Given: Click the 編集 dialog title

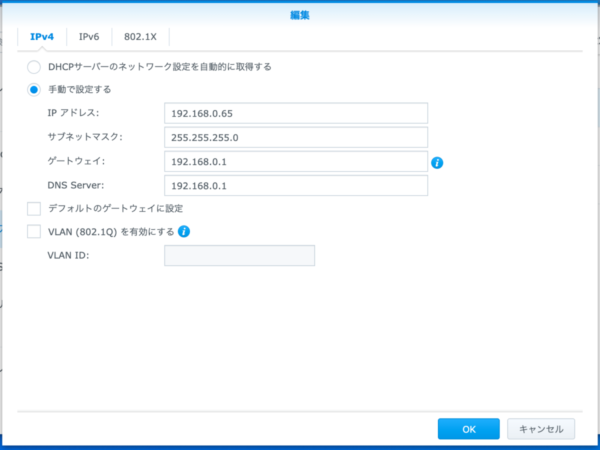Looking at the screenshot, I should [x=300, y=15].
